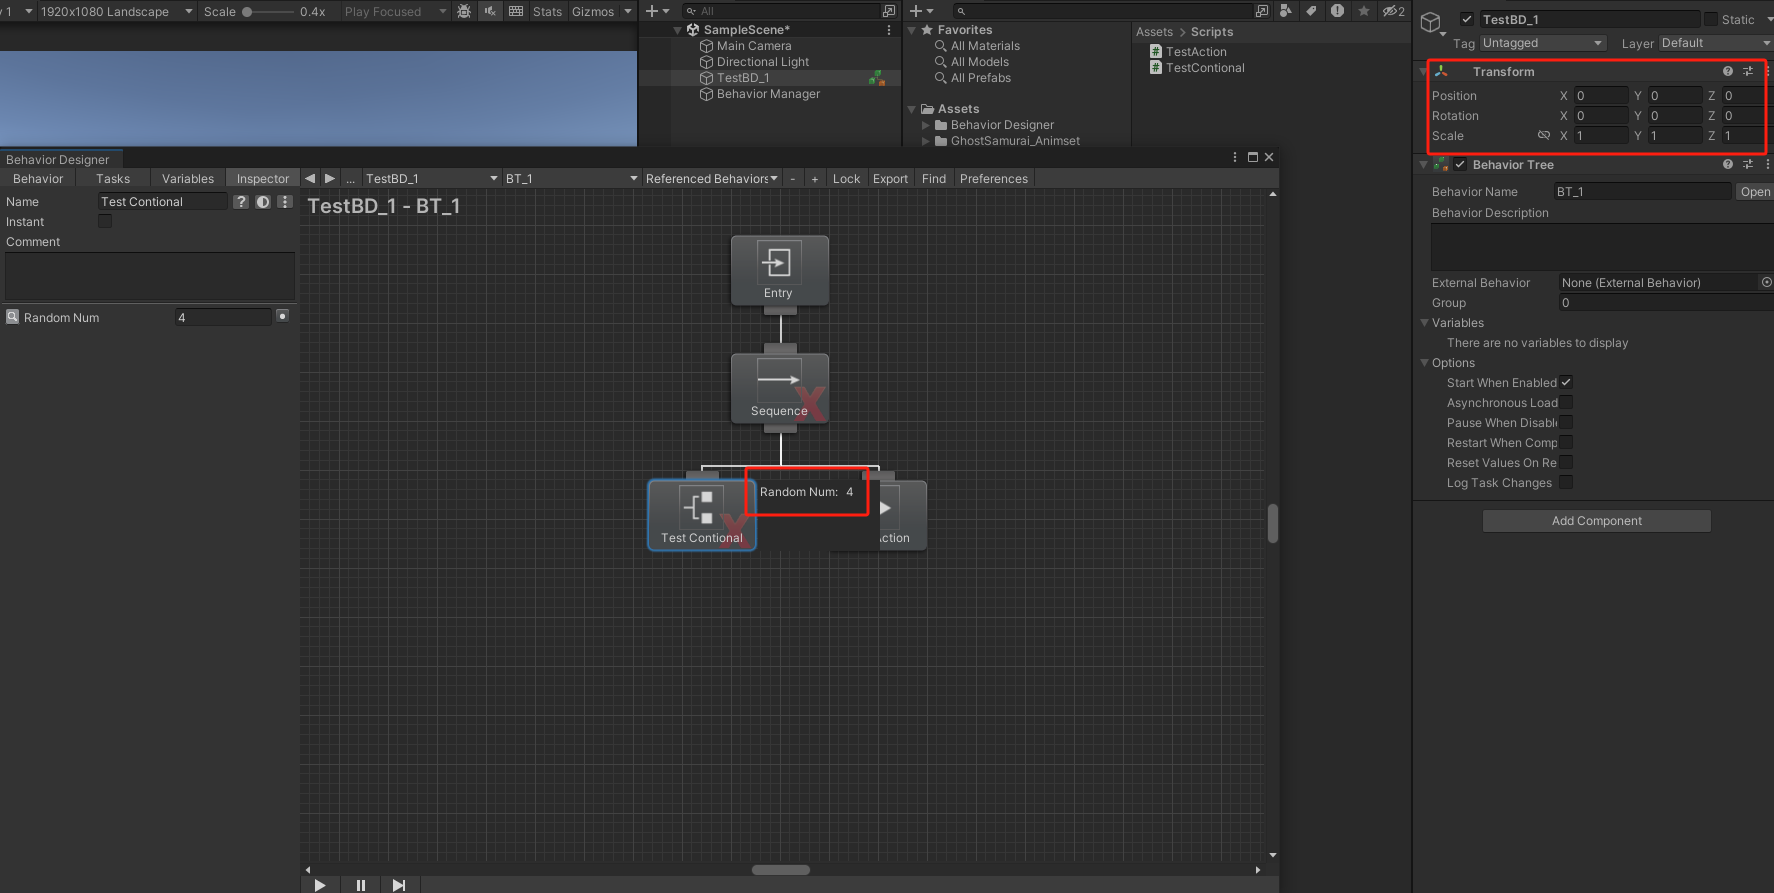This screenshot has width=1774, height=893.
Task: Toggle the TestBD_1 active checkbox
Action: (1467, 19)
